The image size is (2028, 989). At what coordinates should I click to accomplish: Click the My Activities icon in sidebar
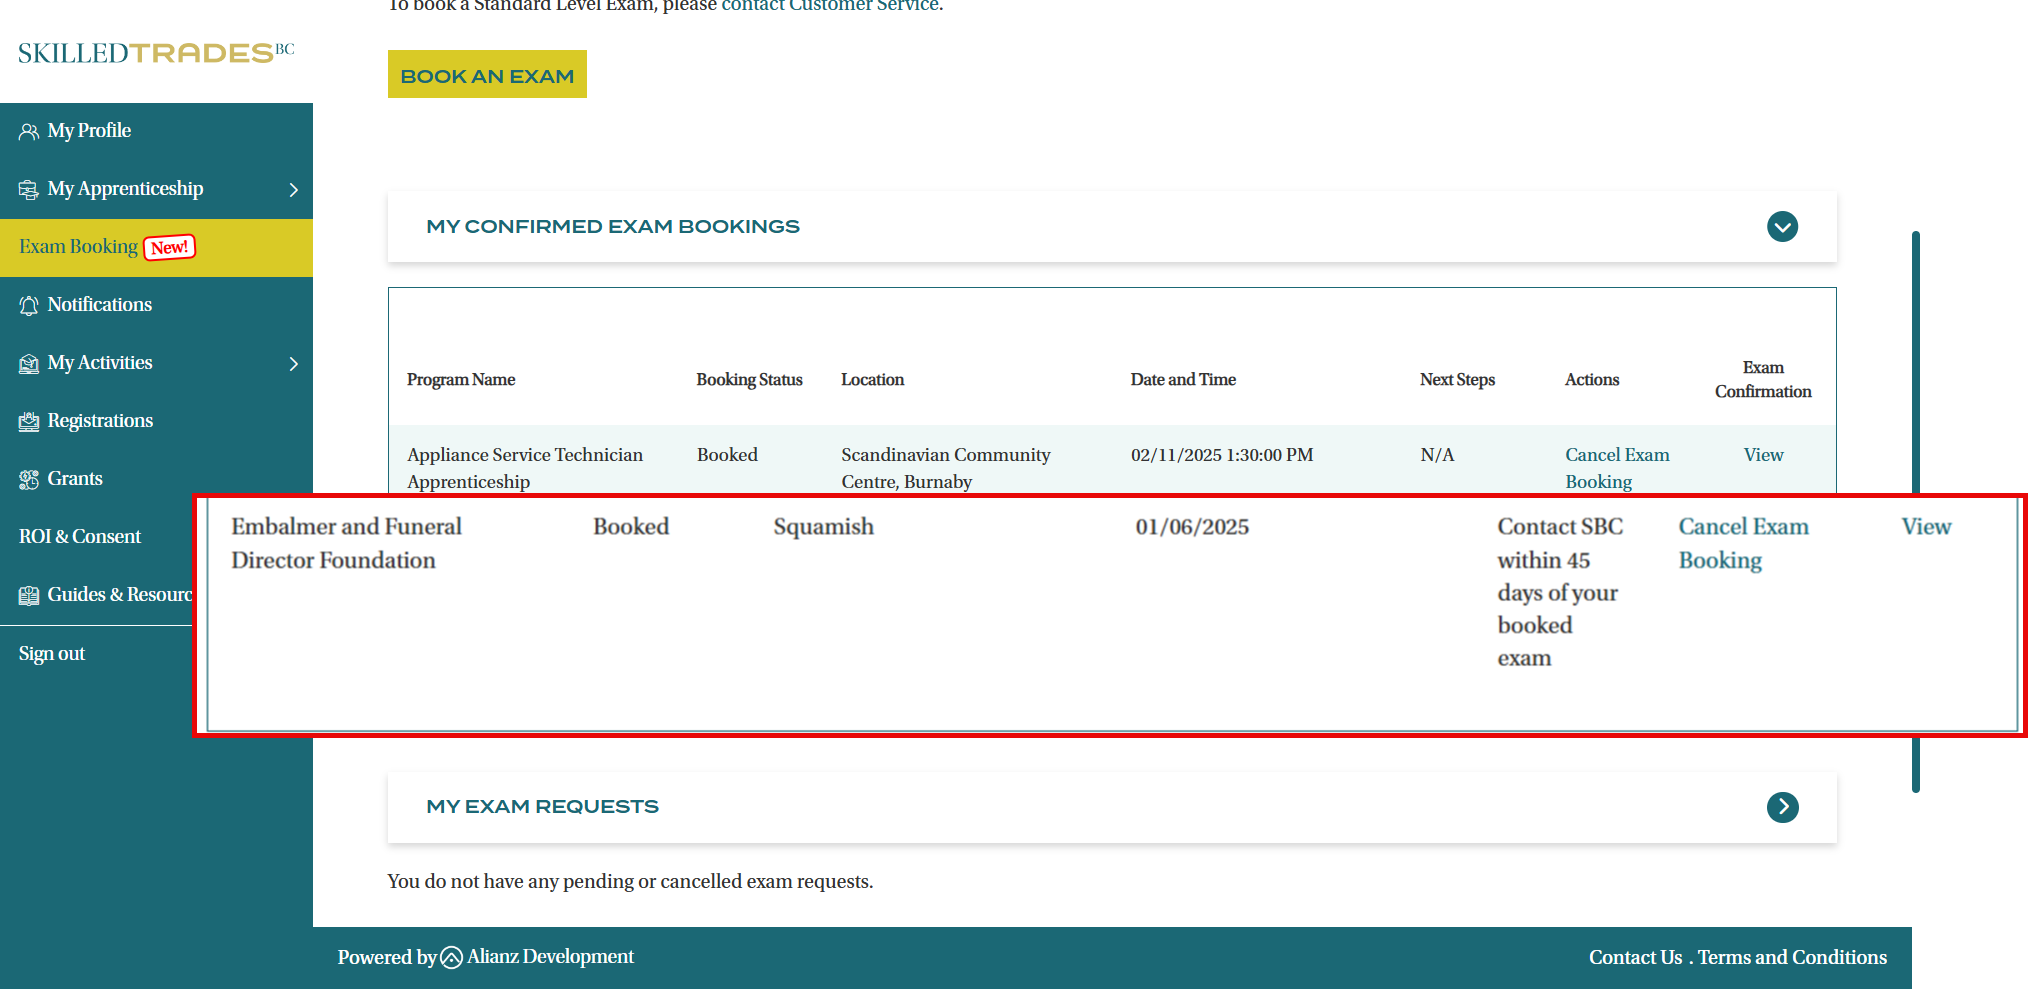coord(28,364)
